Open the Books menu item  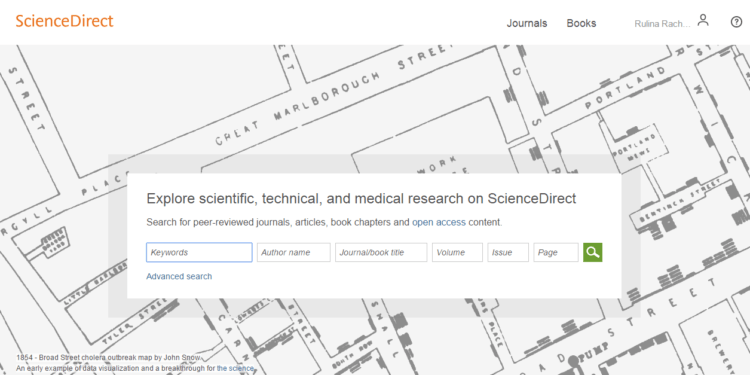point(581,23)
